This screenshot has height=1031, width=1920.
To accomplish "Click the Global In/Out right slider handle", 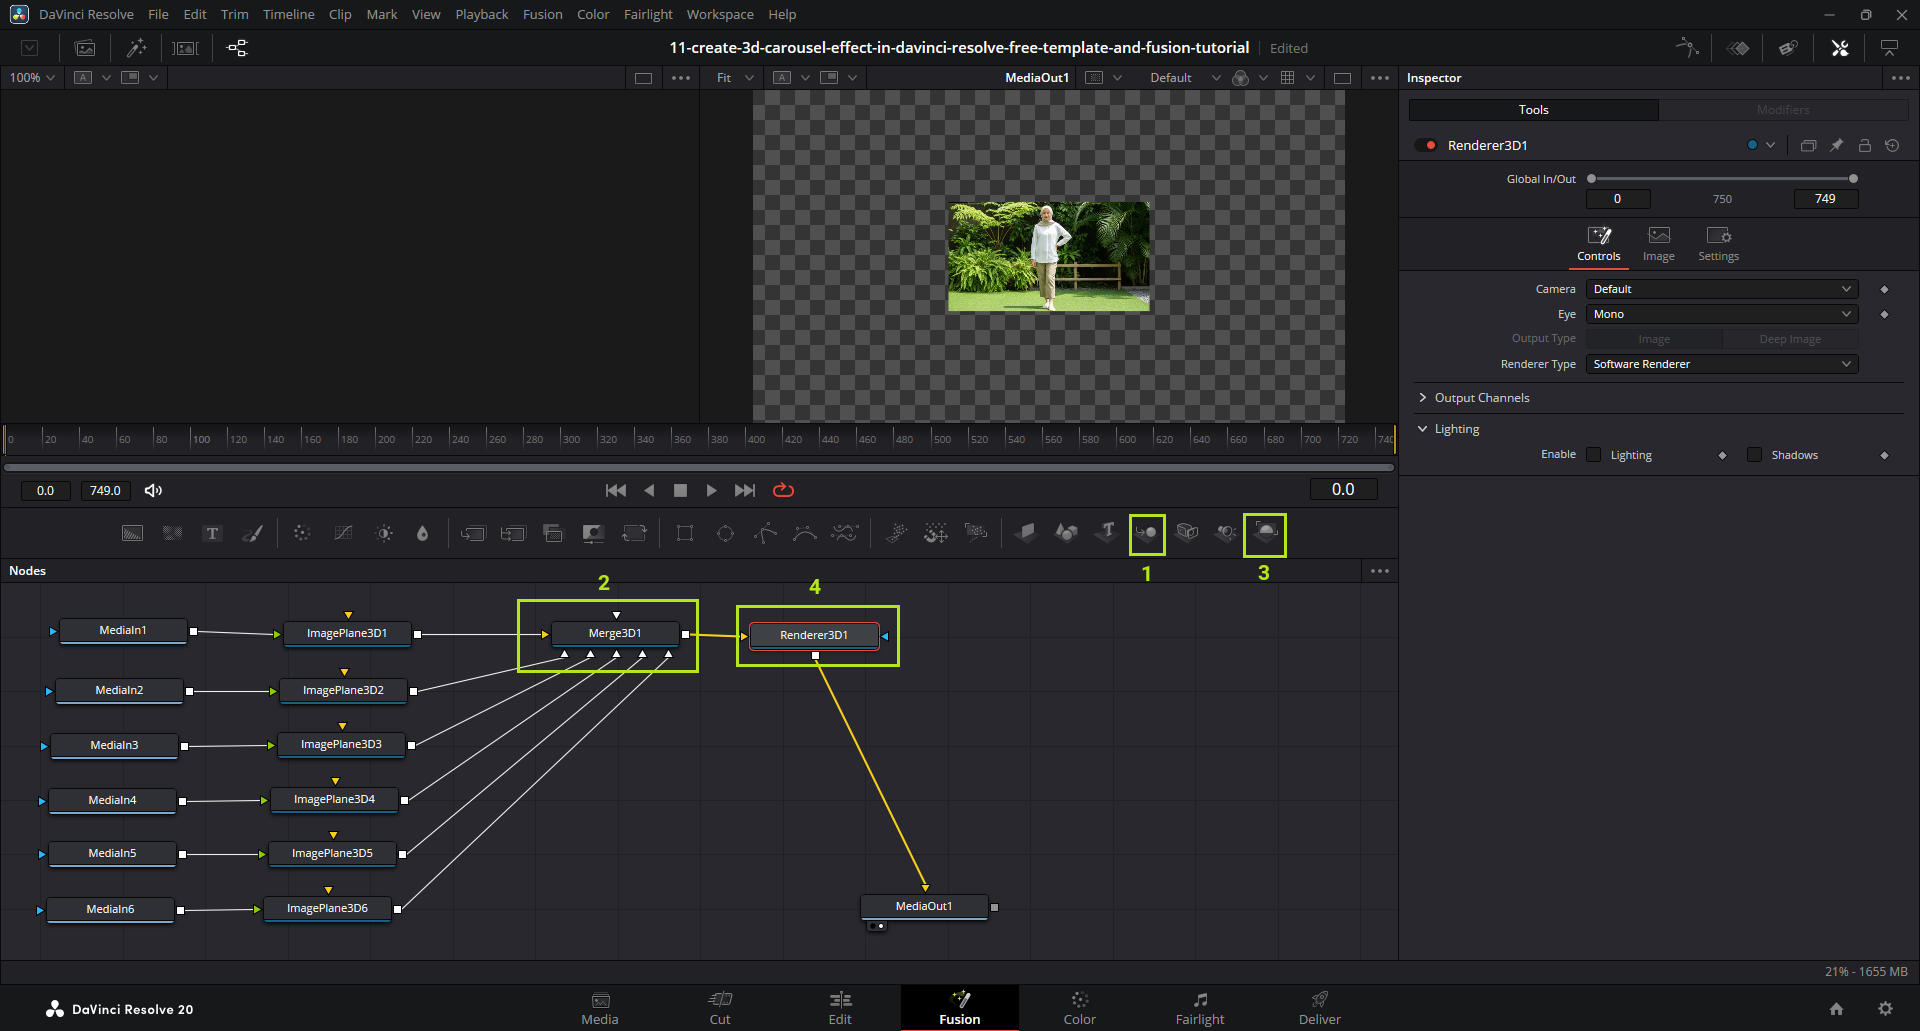I will click(x=1853, y=179).
